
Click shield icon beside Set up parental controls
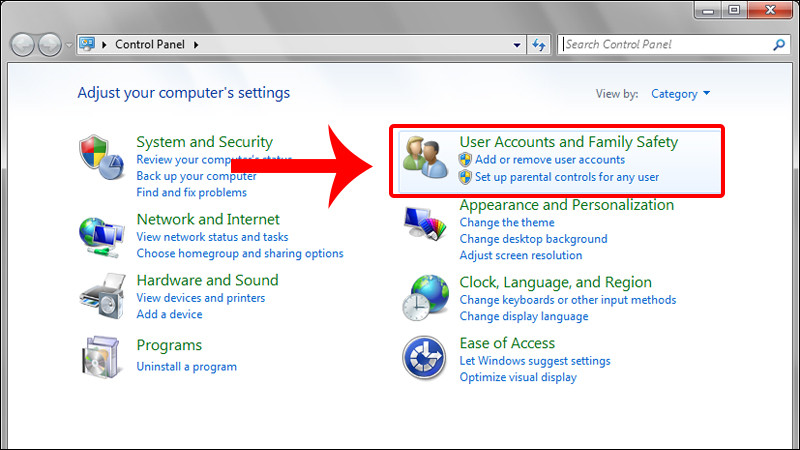[465, 177]
